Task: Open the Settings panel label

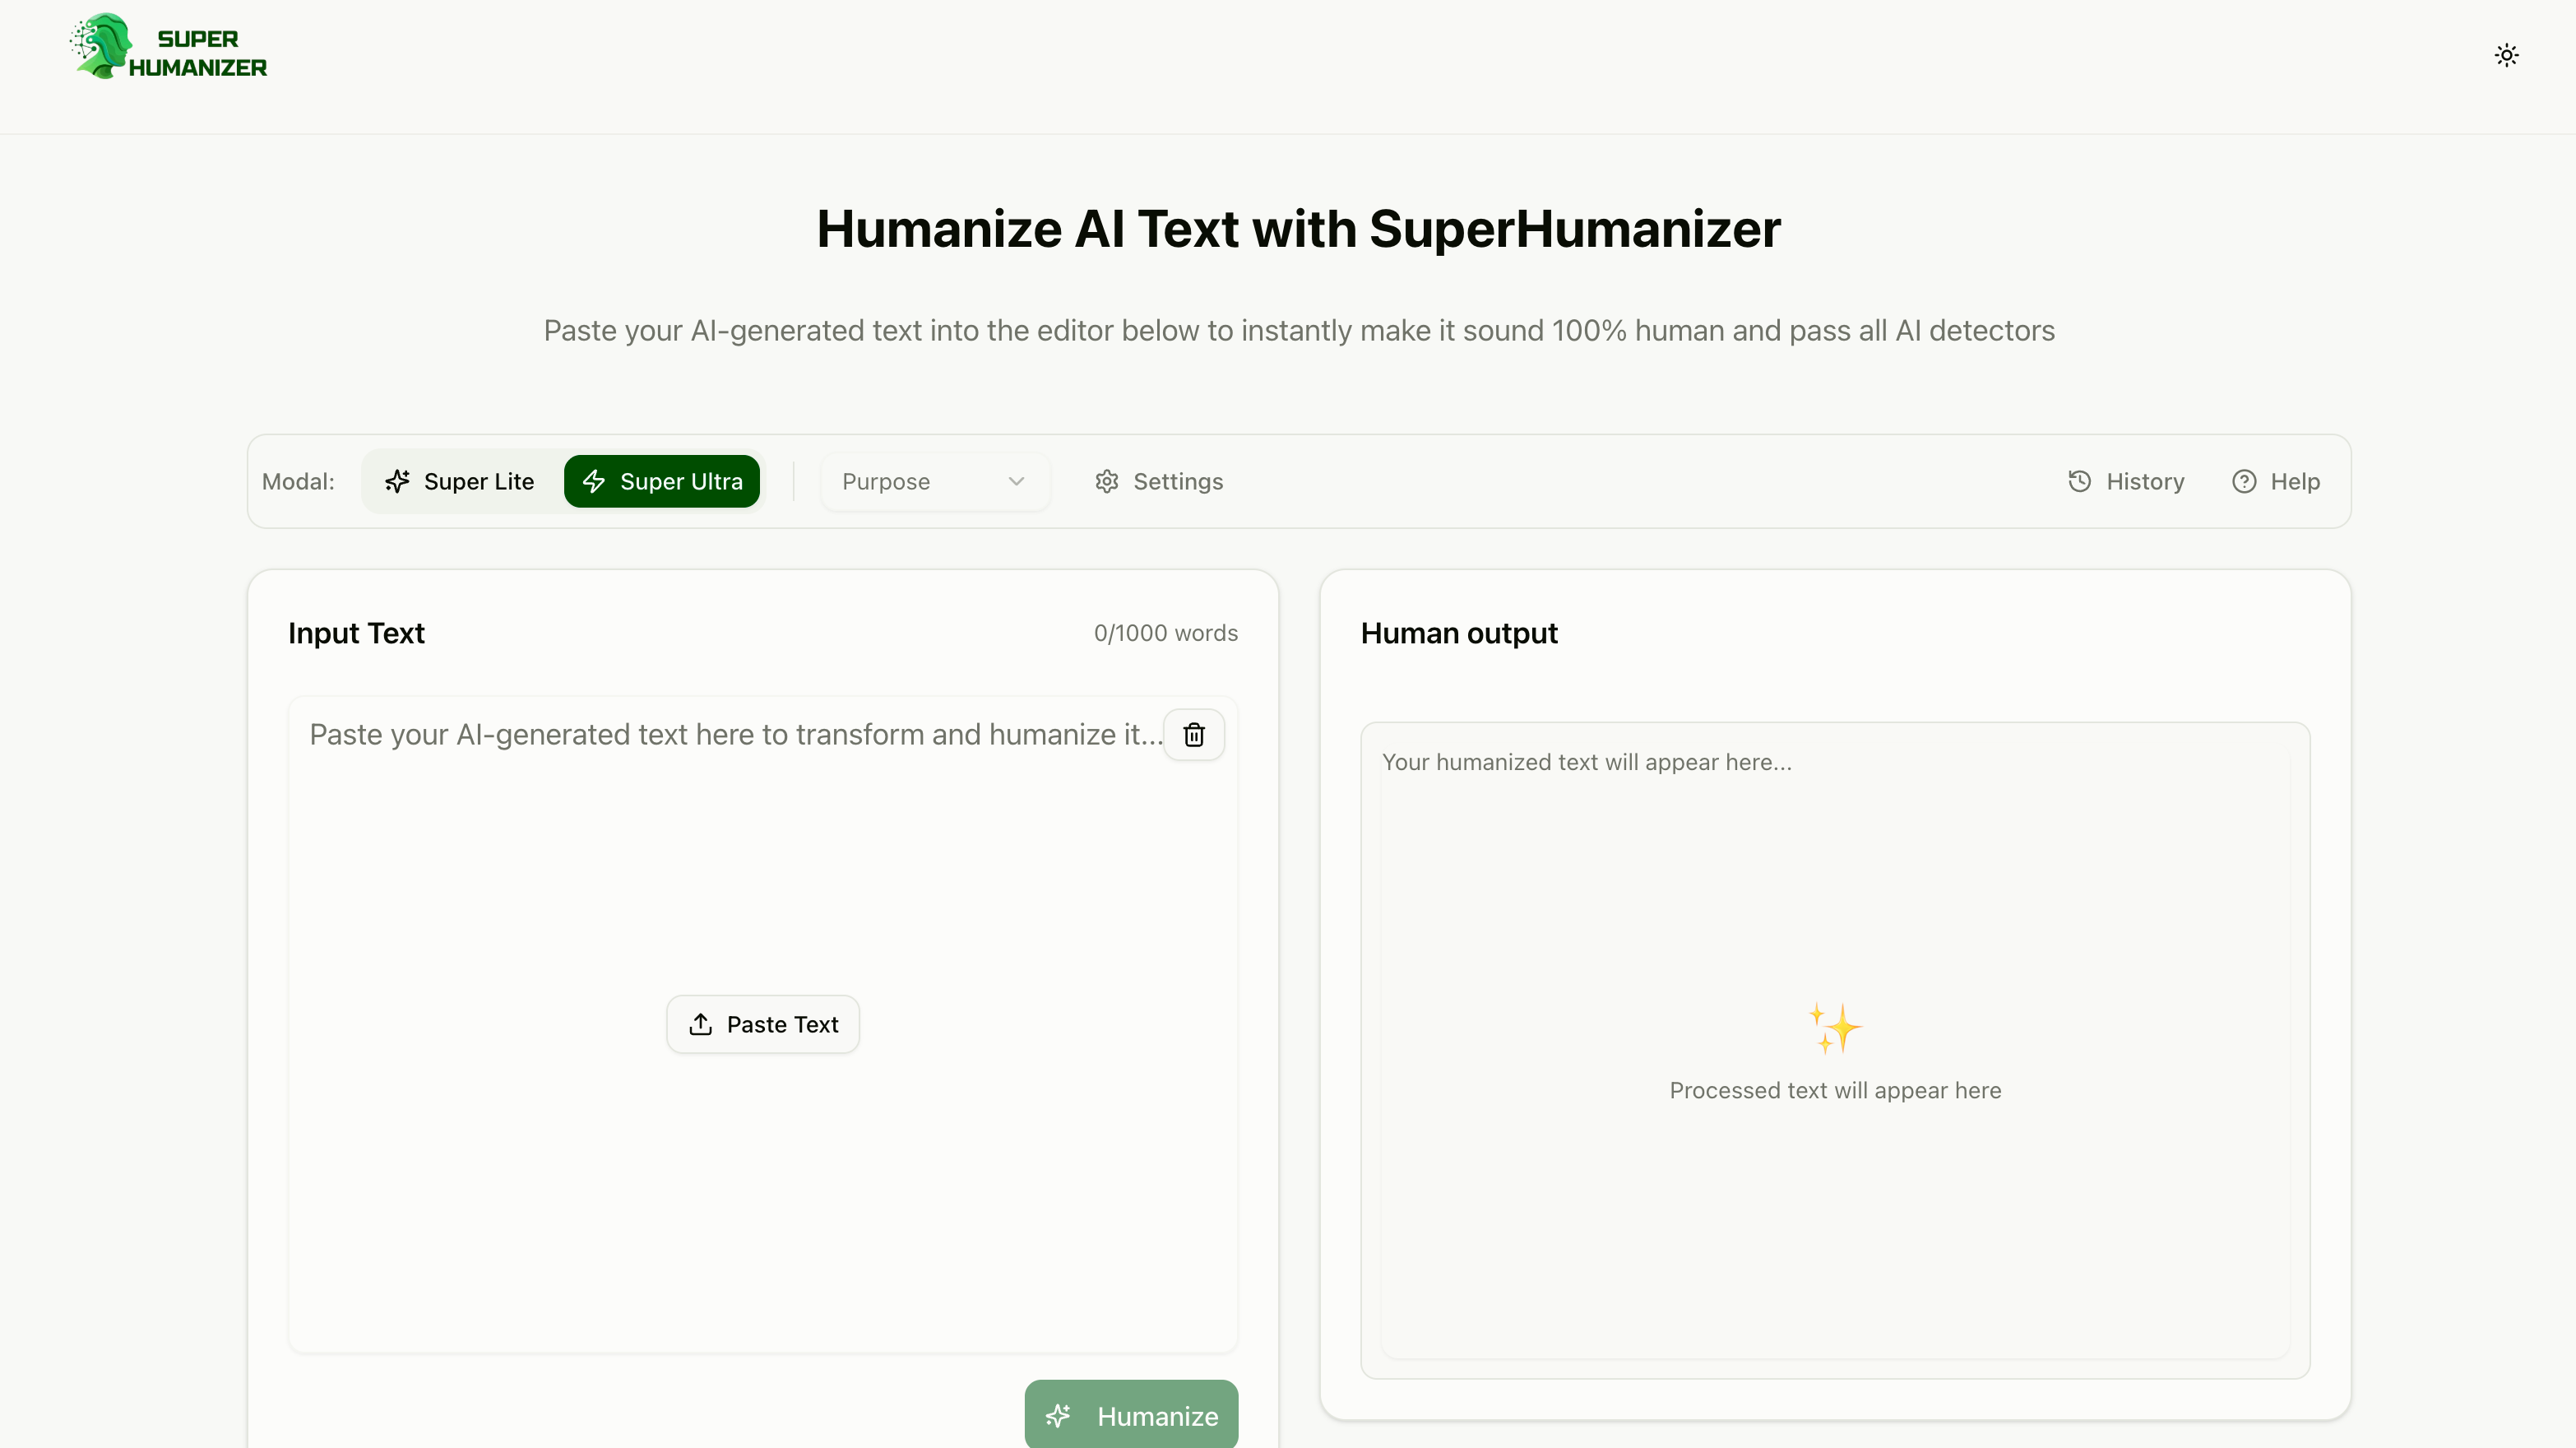Action: coord(1177,481)
